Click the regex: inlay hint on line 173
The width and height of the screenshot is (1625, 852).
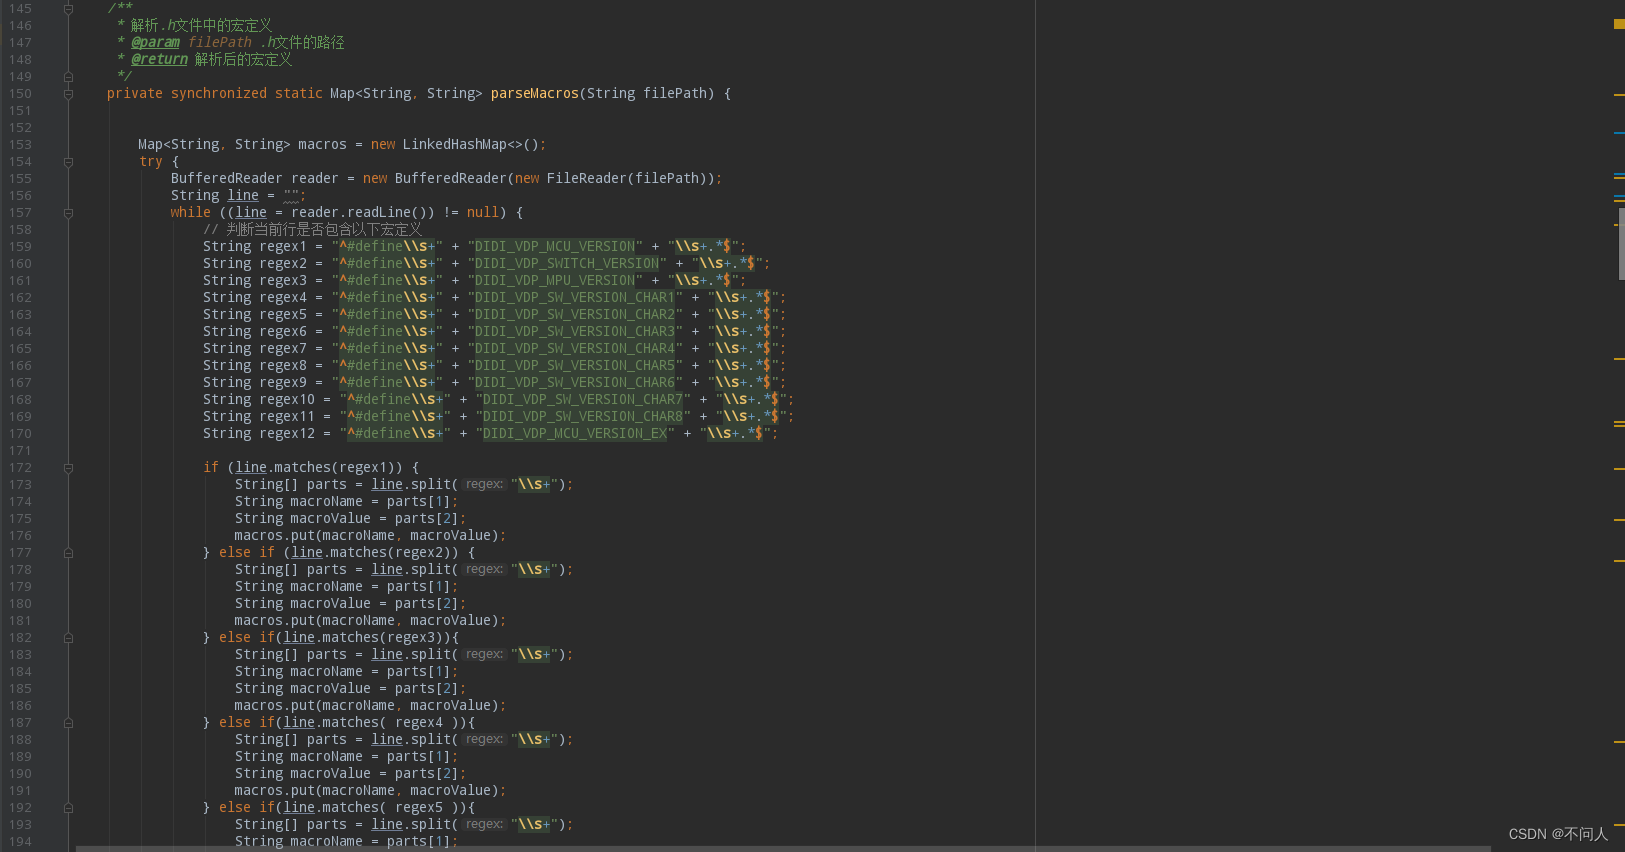(484, 485)
